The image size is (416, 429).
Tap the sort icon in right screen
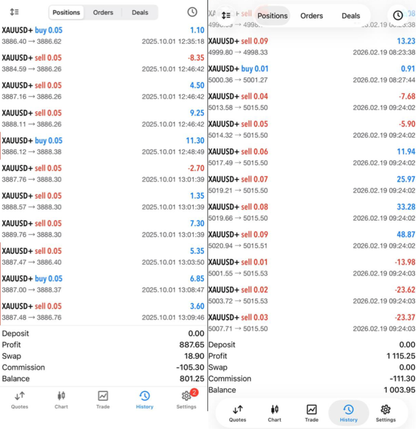tap(226, 15)
